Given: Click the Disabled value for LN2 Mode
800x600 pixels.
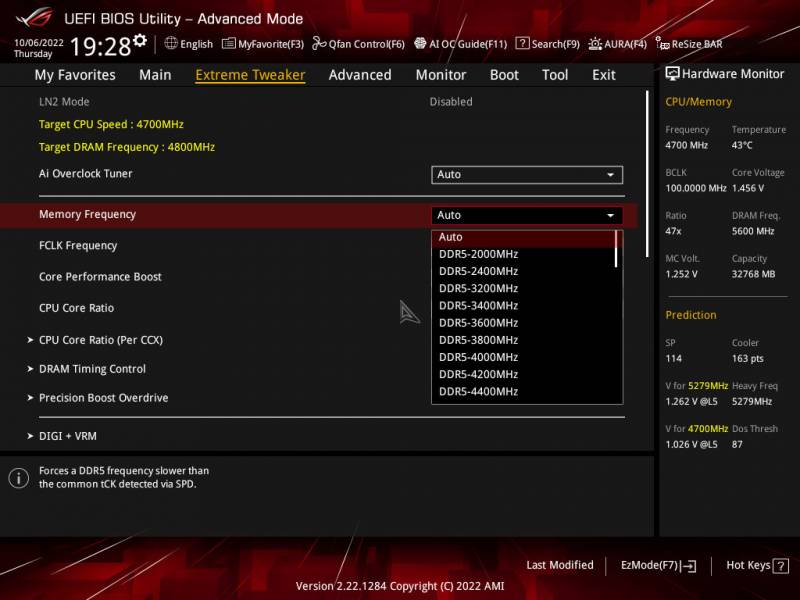Looking at the screenshot, I should (451, 102).
